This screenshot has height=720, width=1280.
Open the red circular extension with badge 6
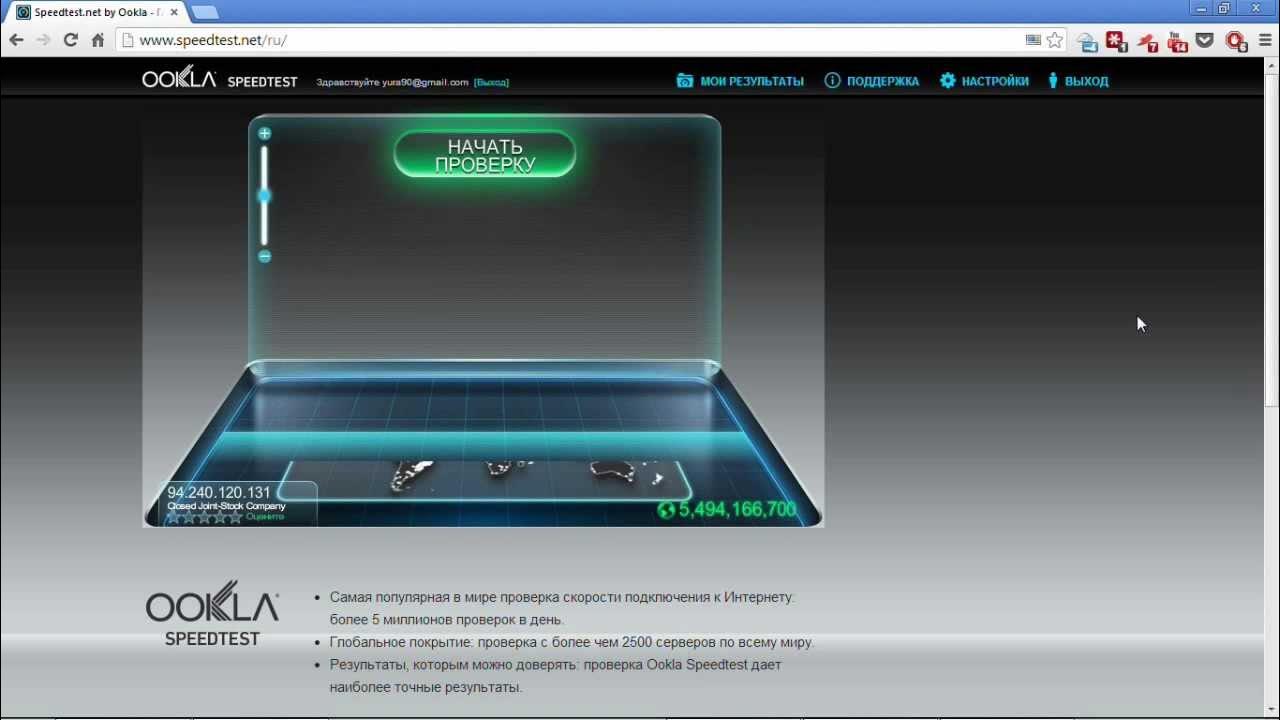(x=1236, y=41)
